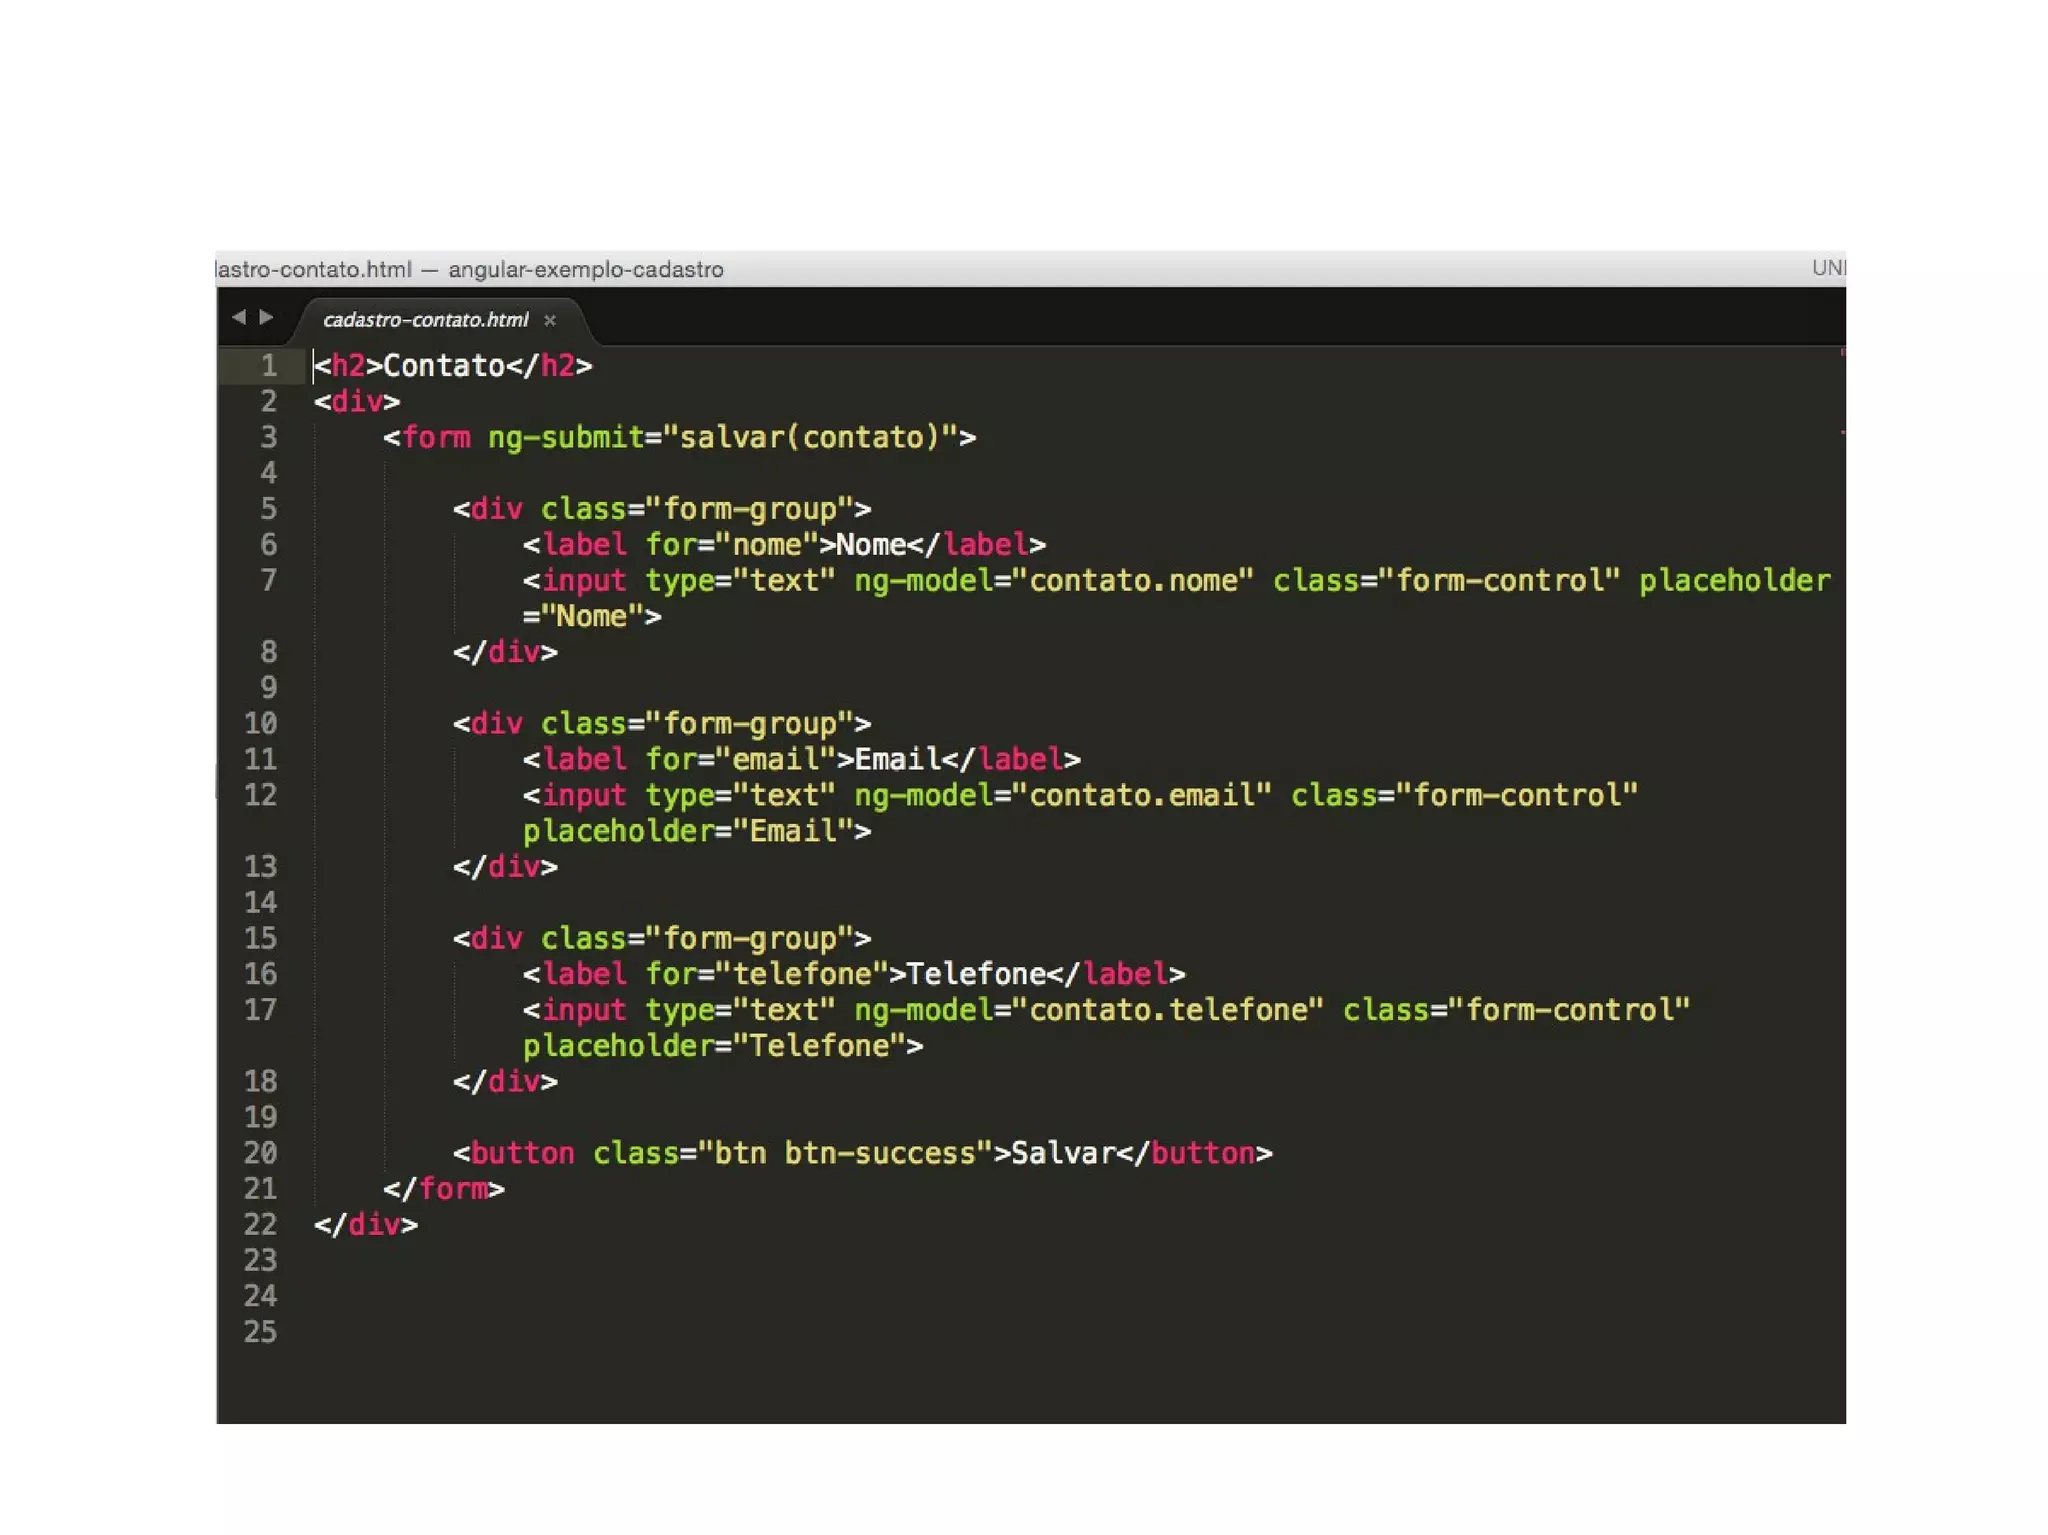This screenshot has width=2048, height=1535.
Task: Click line number 1 in gutter
Action: [268, 365]
